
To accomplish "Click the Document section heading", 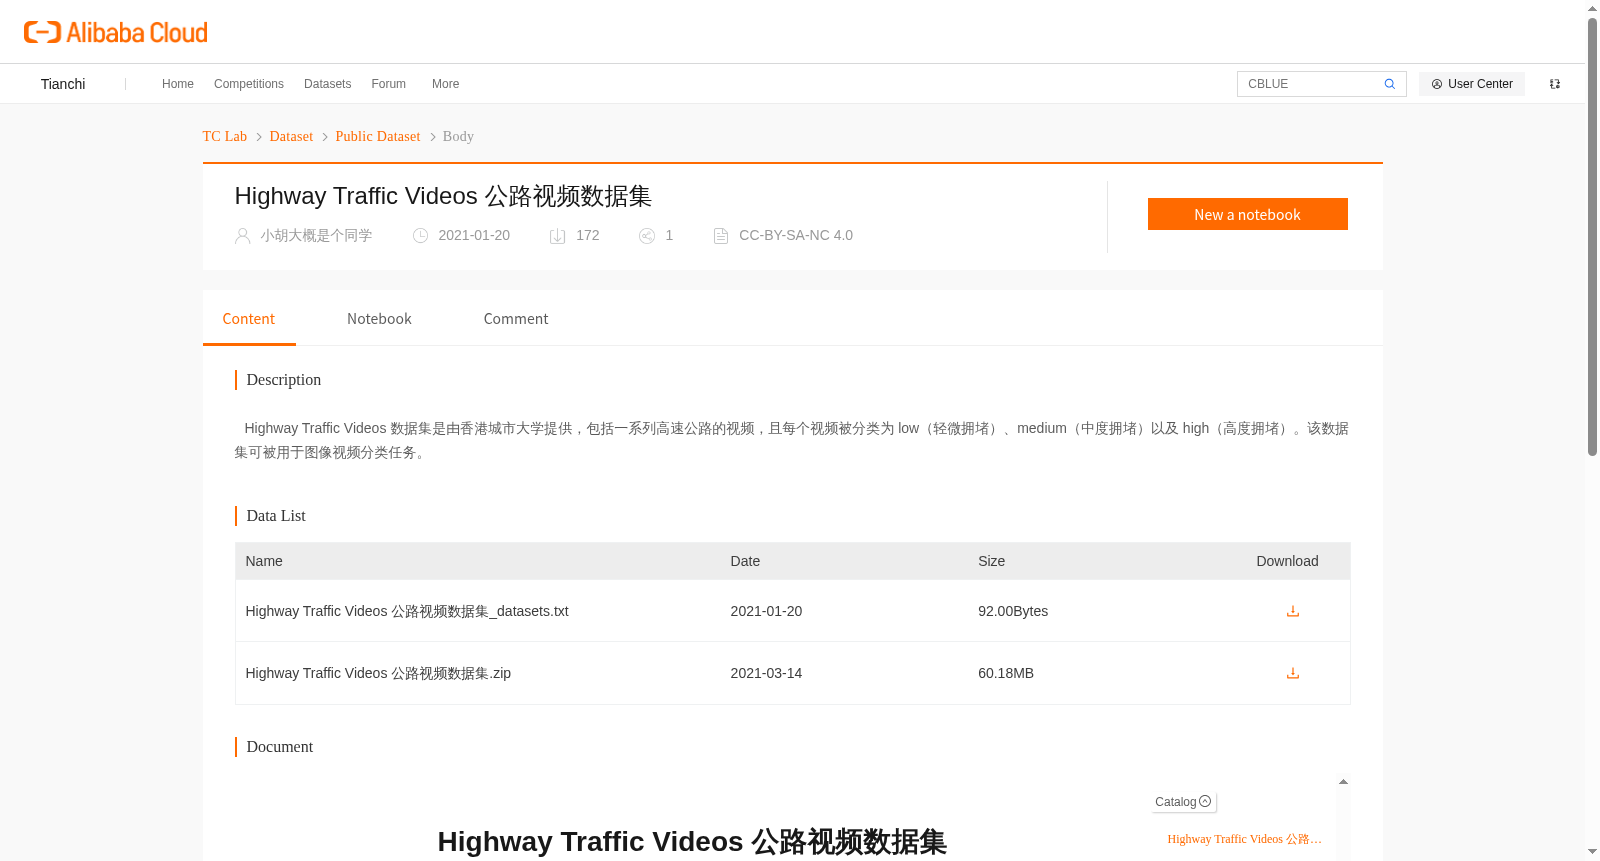I will [280, 747].
